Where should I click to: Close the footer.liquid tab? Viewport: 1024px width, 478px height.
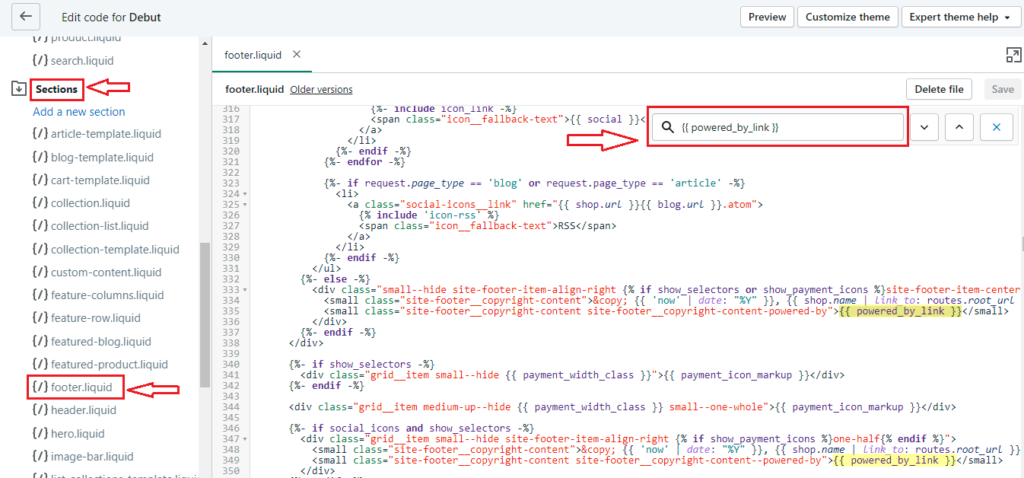click(x=296, y=54)
